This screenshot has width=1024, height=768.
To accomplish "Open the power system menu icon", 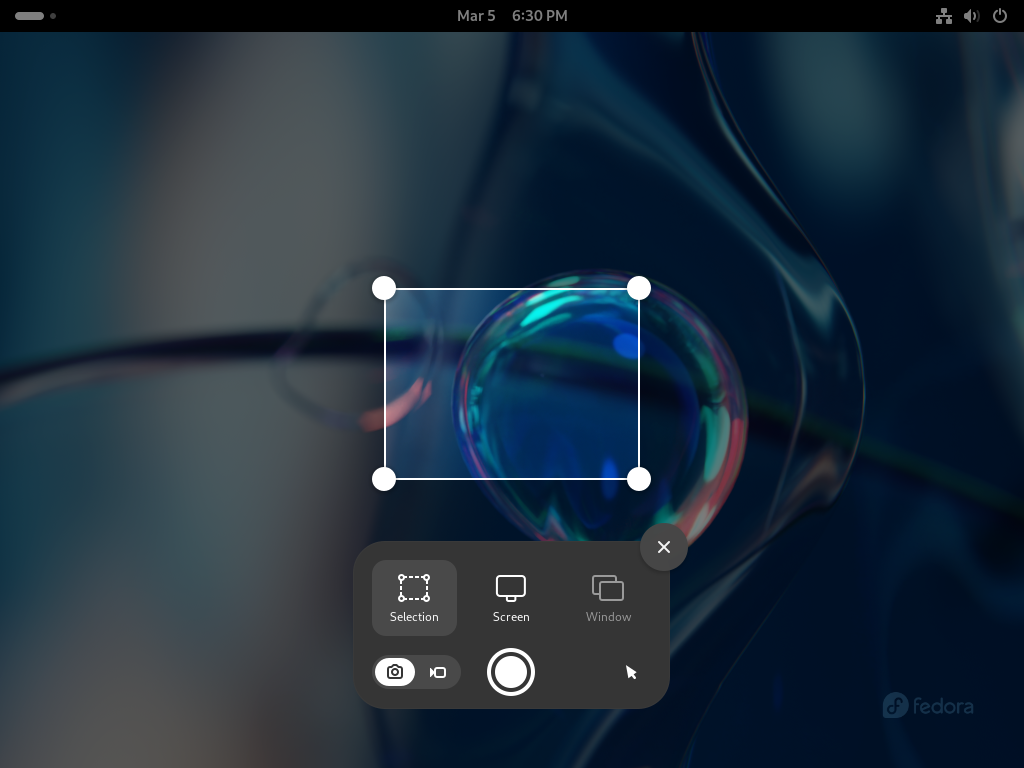I will [x=1000, y=16].
